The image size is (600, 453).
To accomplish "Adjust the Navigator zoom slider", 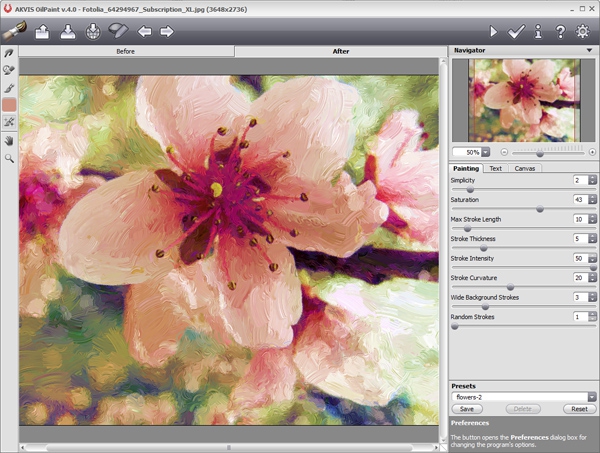I will point(540,154).
